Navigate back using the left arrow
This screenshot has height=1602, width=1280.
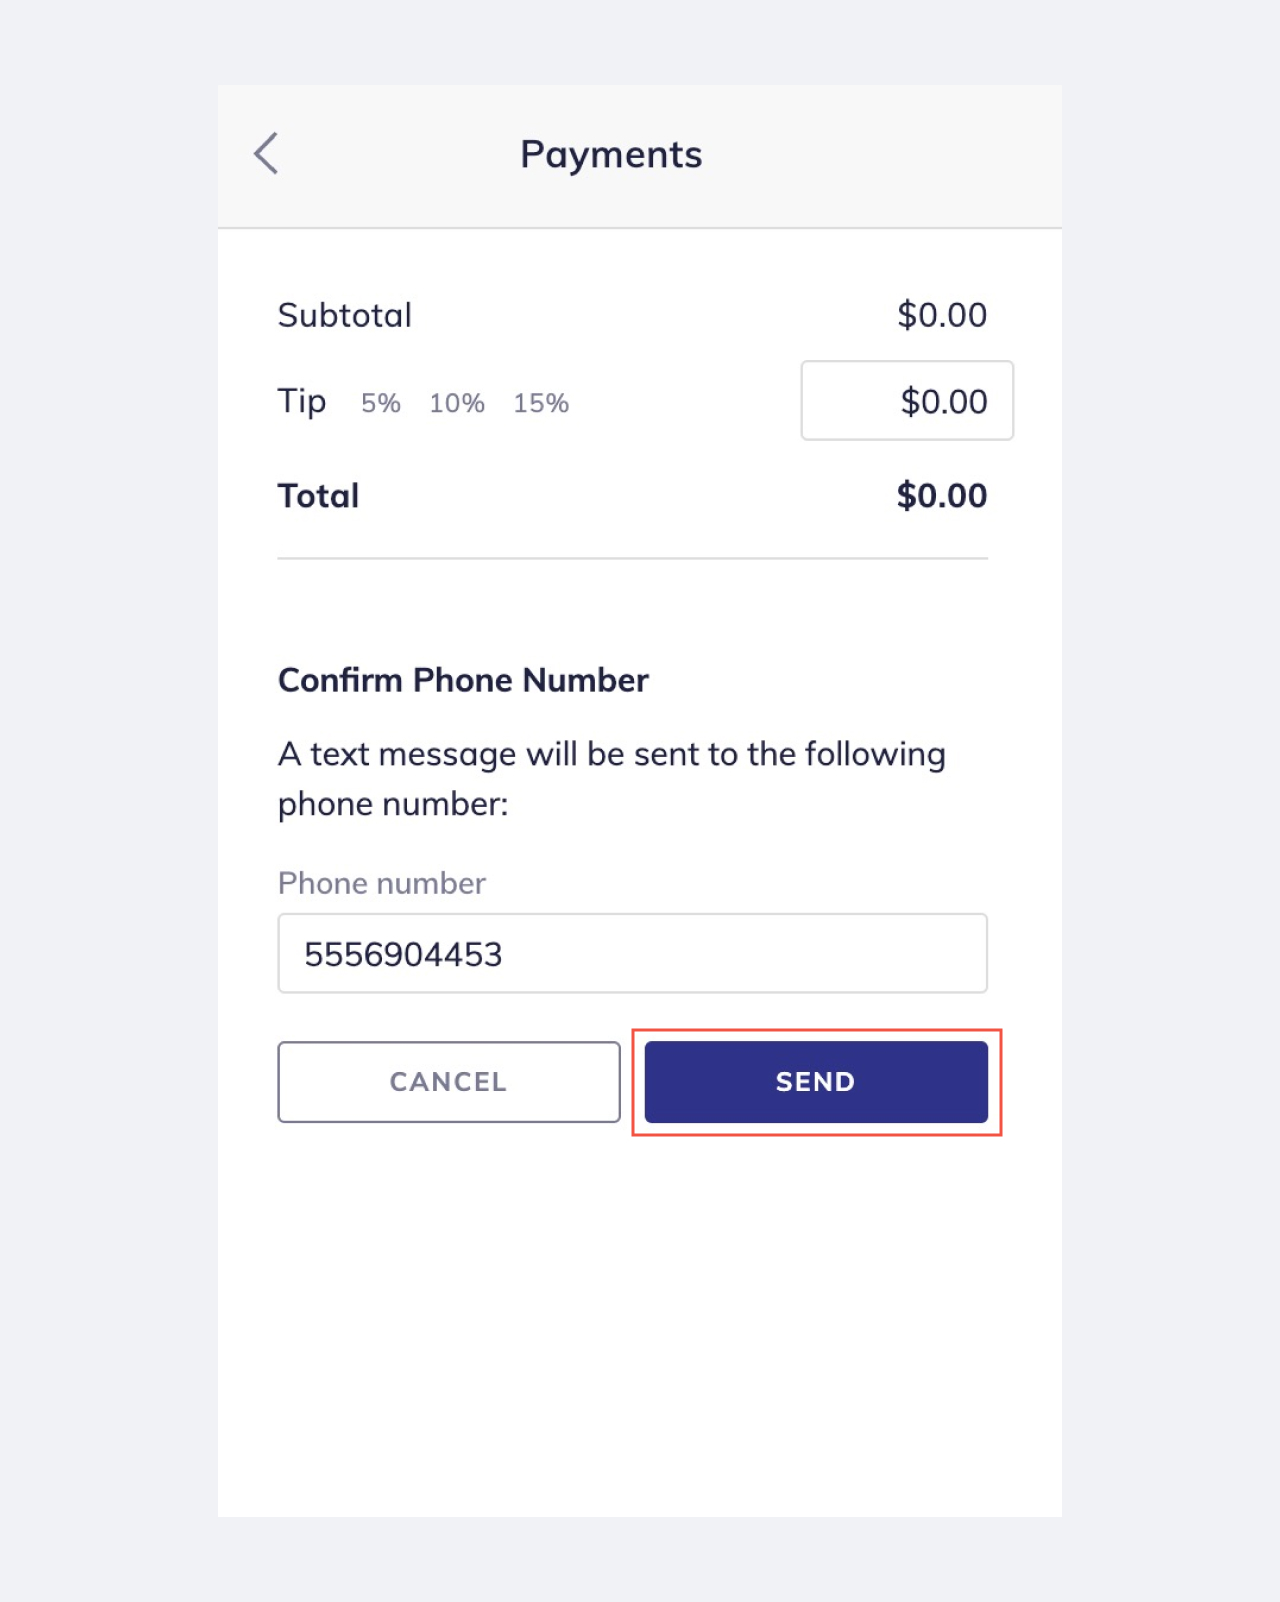point(265,154)
